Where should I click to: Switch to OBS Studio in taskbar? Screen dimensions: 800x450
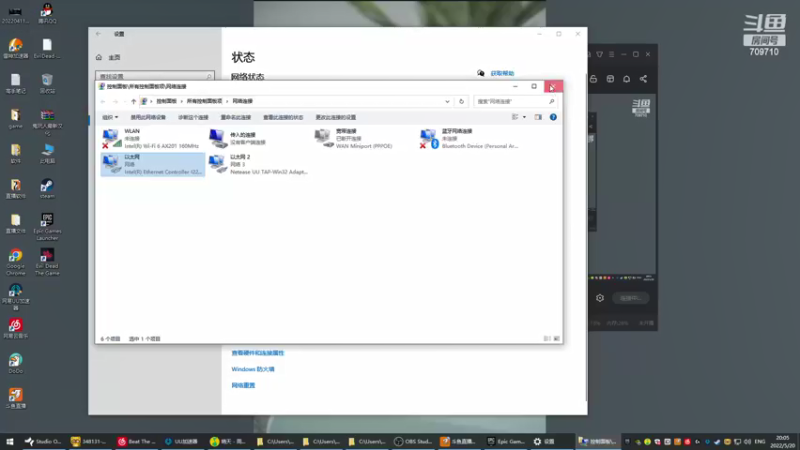413,441
